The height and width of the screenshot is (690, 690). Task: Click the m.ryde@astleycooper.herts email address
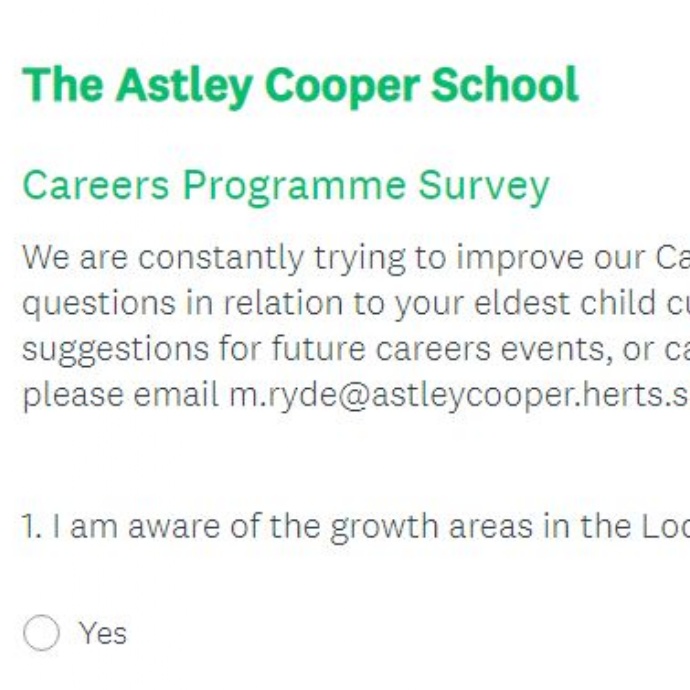tap(459, 395)
